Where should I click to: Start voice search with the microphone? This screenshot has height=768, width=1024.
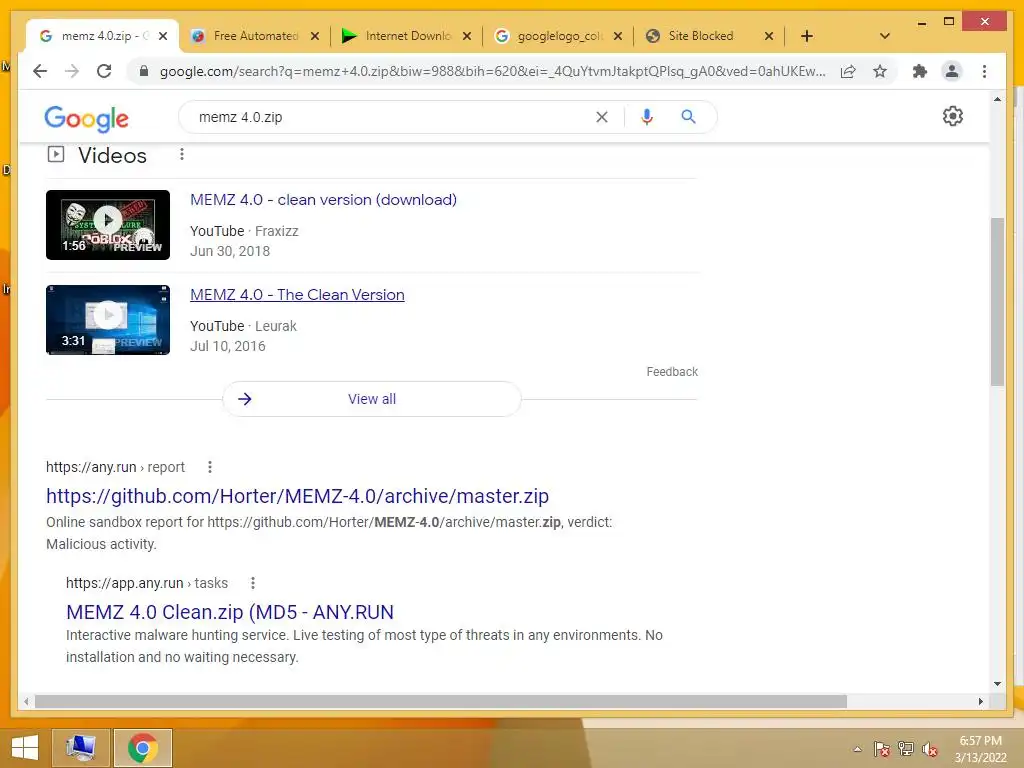click(647, 117)
